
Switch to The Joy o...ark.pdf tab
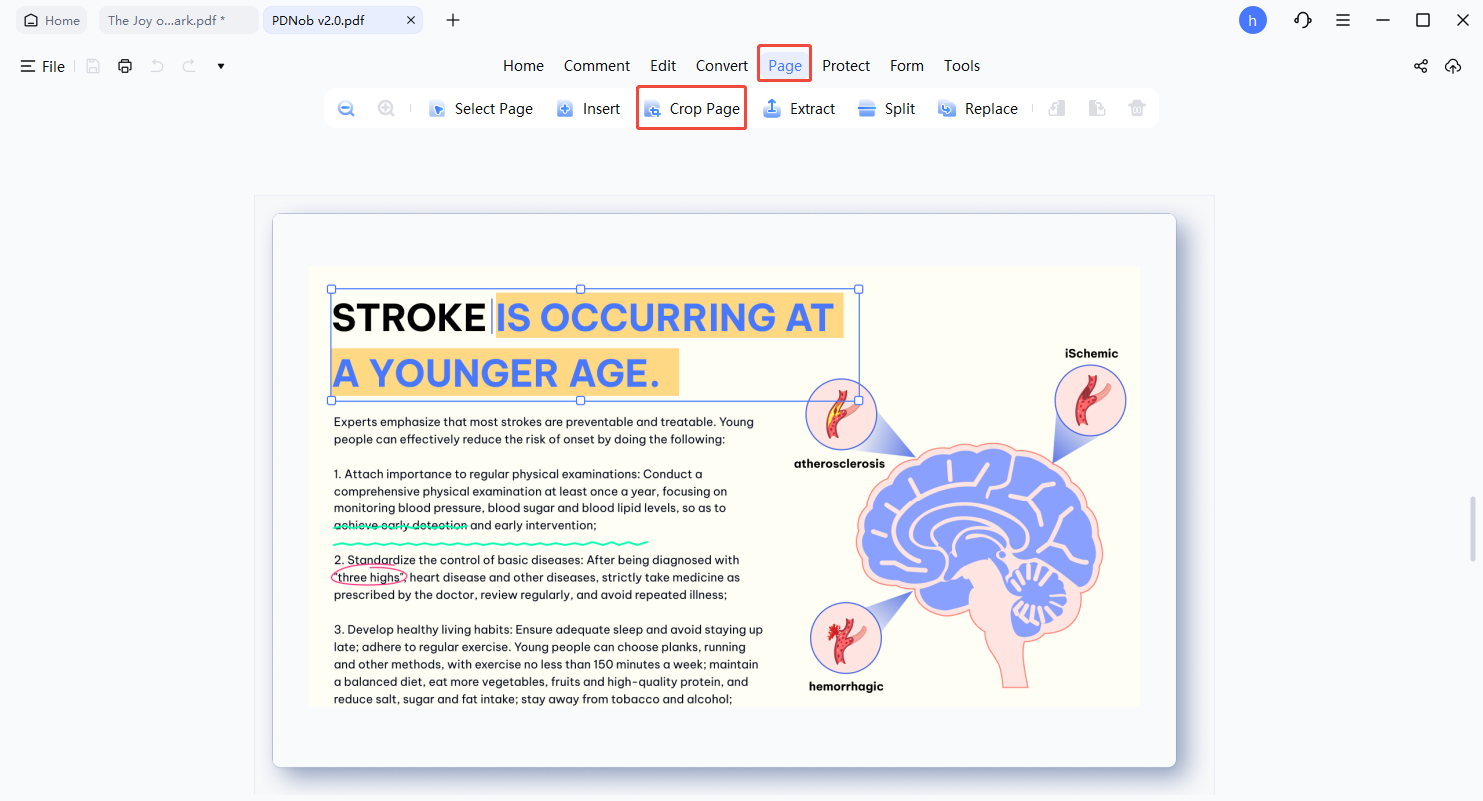click(x=166, y=20)
